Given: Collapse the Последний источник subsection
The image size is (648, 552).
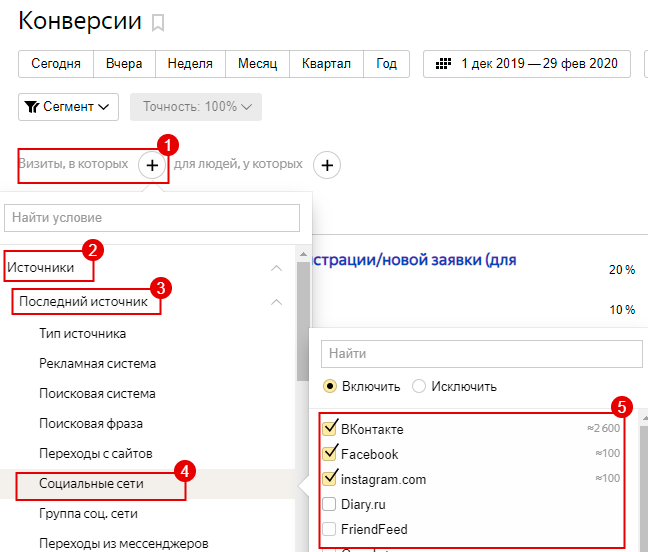Looking at the screenshot, I should tap(276, 301).
